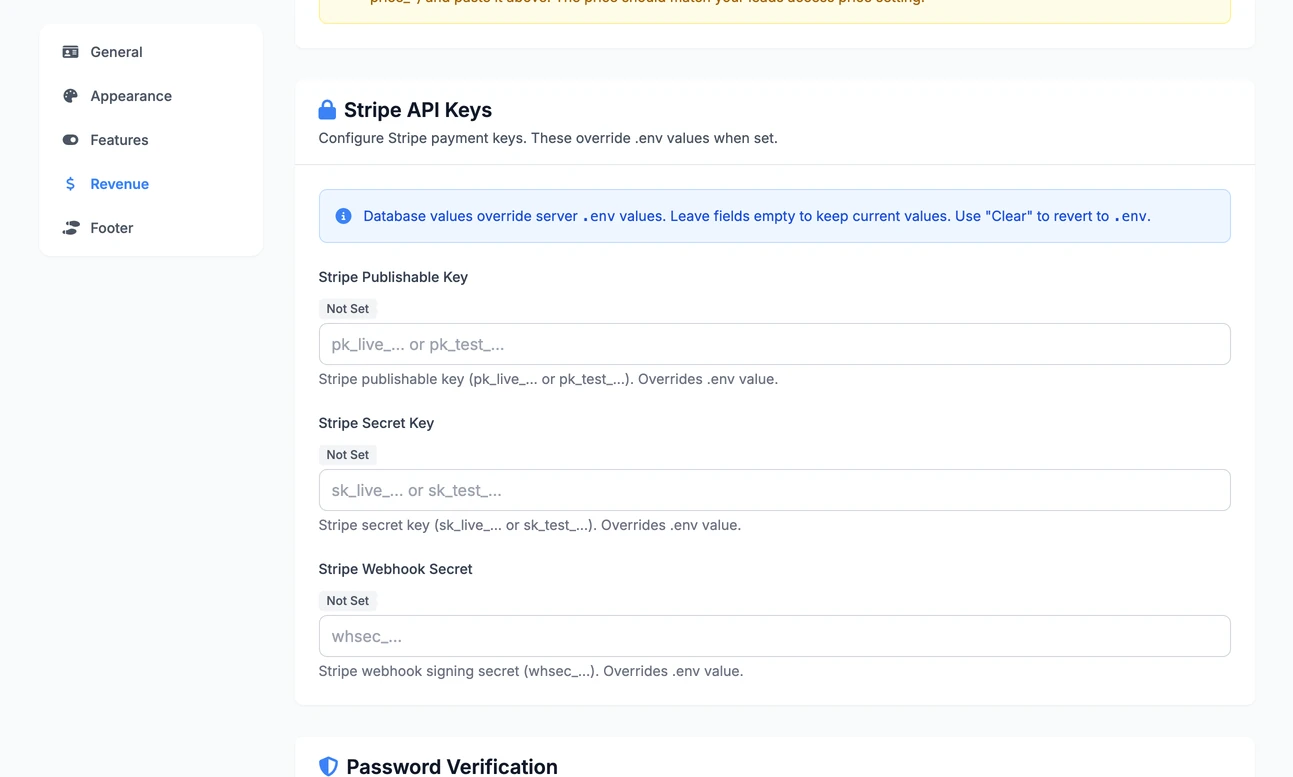Click Not Set badge under Secret Key
The width and height of the screenshot is (1293, 777).
pos(348,455)
